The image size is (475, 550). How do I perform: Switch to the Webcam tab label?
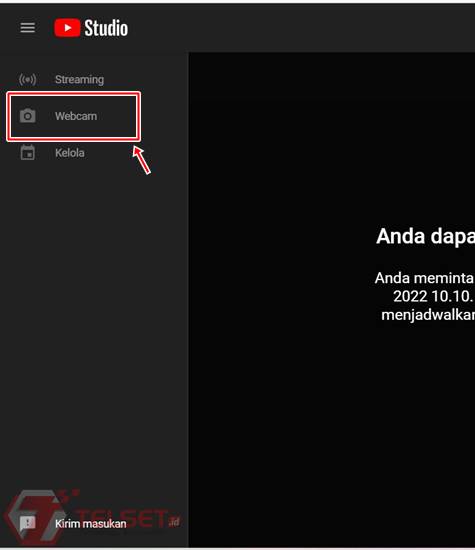coord(76,116)
